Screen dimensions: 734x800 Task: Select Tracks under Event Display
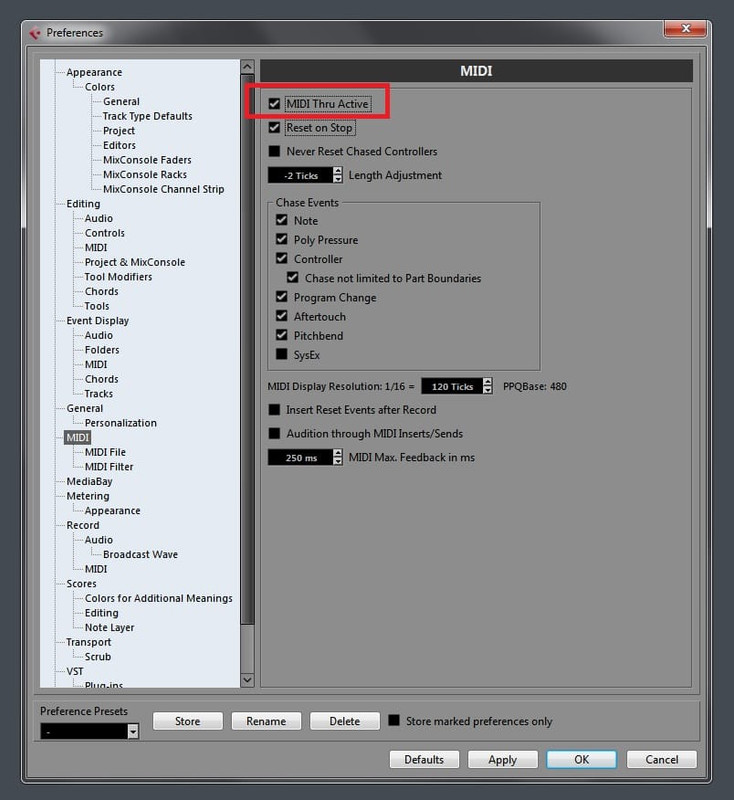98,393
